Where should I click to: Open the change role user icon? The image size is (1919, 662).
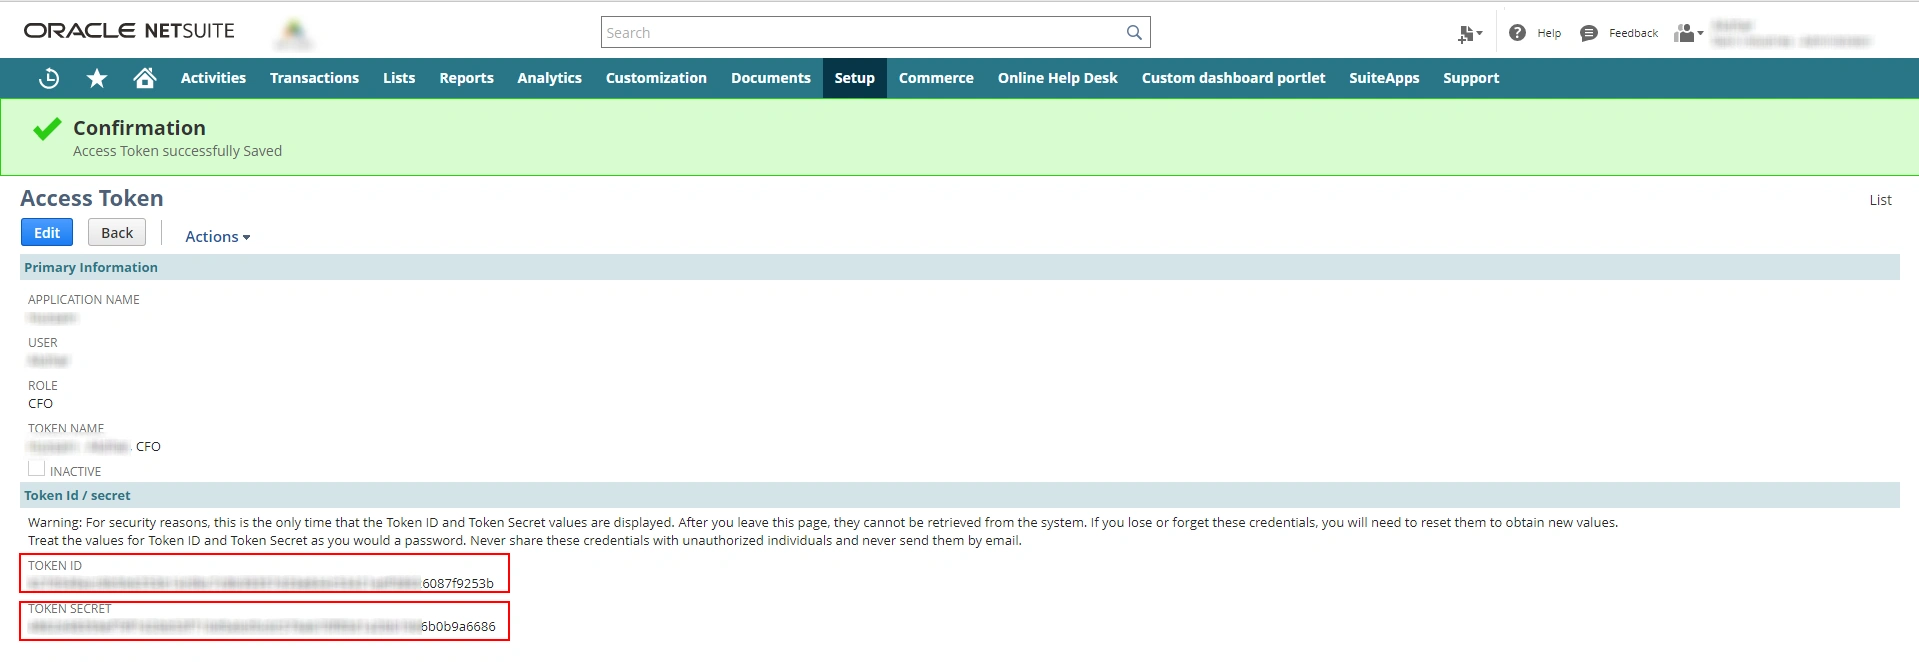pos(1688,34)
